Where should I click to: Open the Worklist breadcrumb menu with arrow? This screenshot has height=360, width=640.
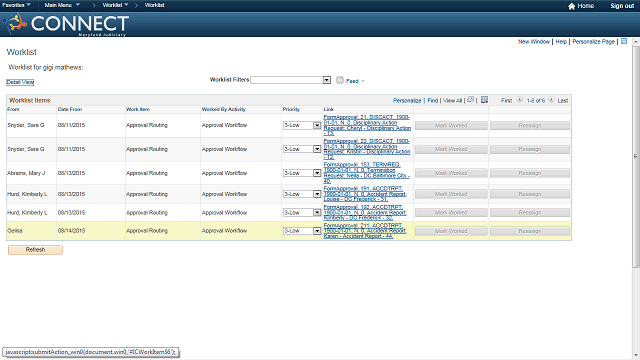click(x=116, y=5)
